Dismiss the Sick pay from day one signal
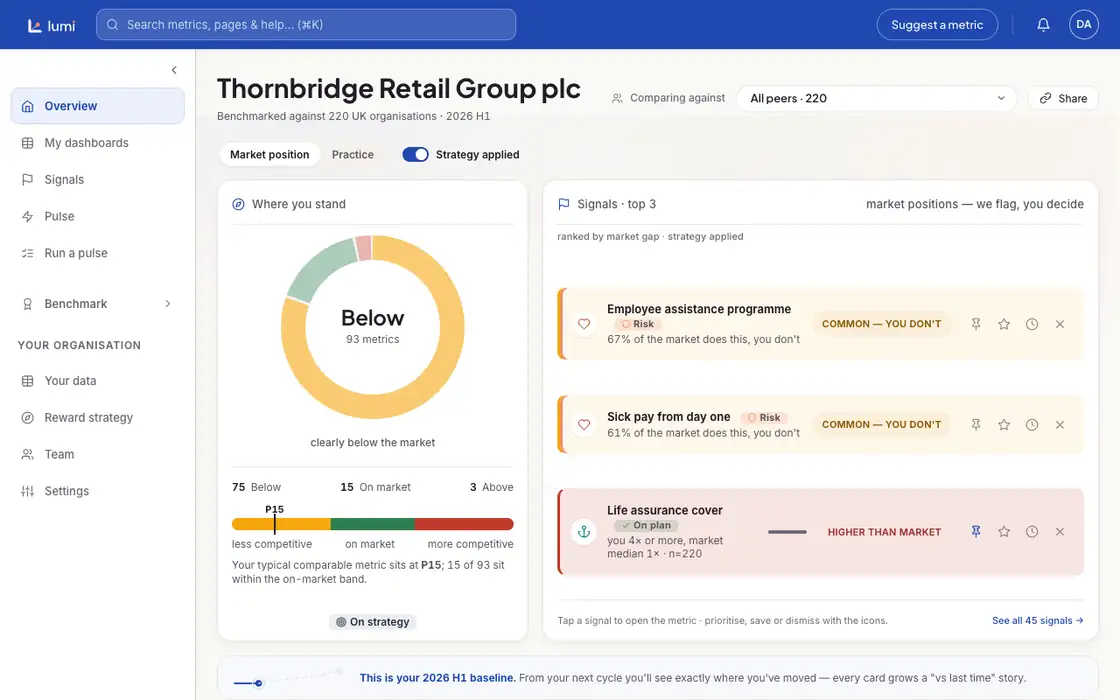1120x700 pixels. (1059, 425)
